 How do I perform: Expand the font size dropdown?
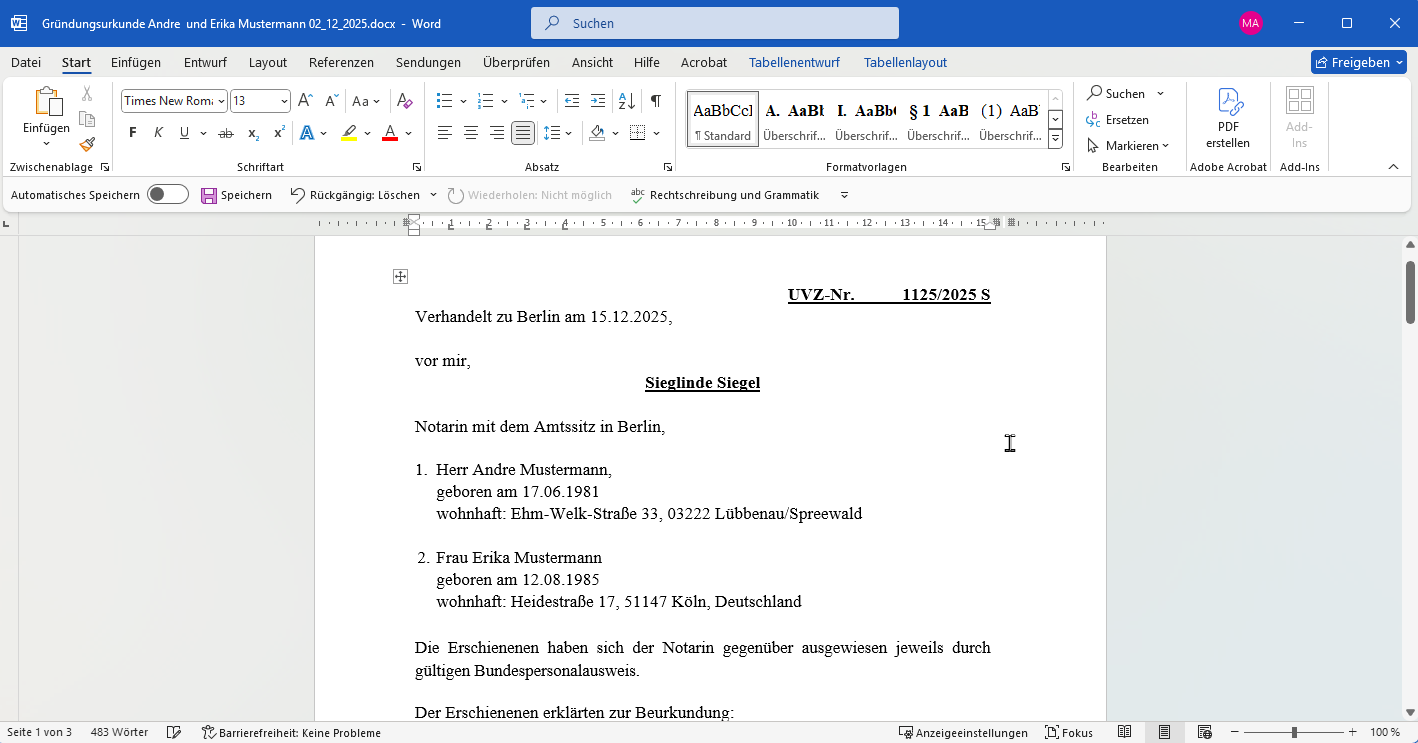coord(284,101)
